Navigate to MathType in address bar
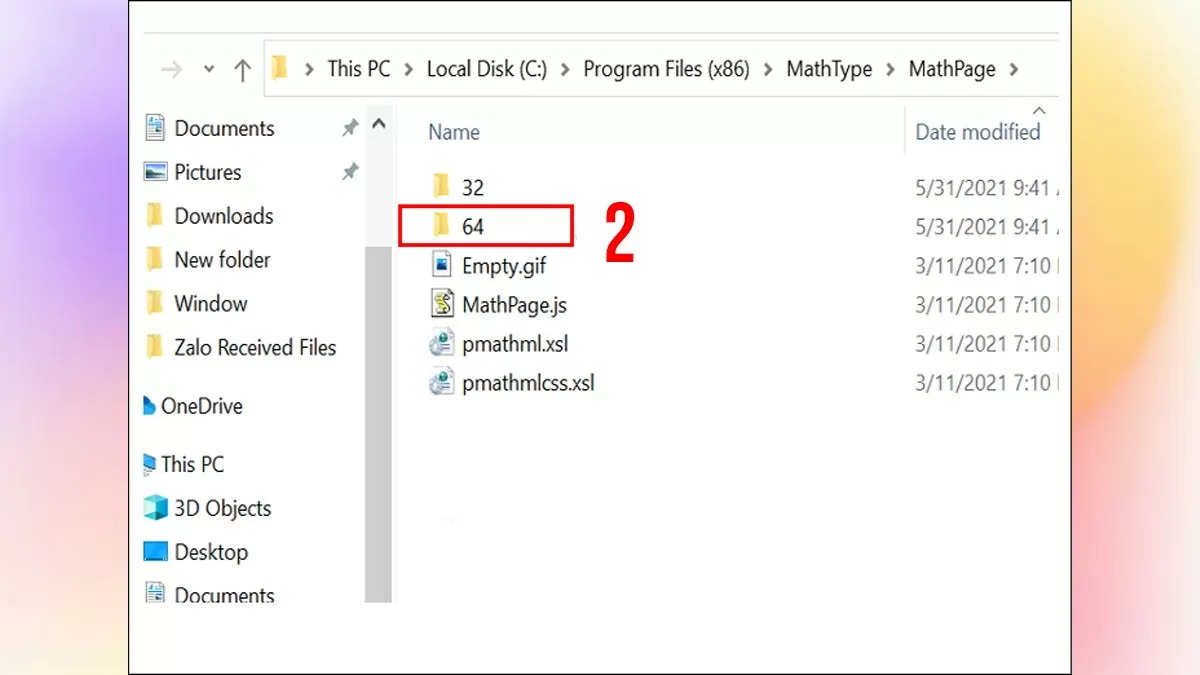The height and width of the screenshot is (675, 1200). pos(829,69)
